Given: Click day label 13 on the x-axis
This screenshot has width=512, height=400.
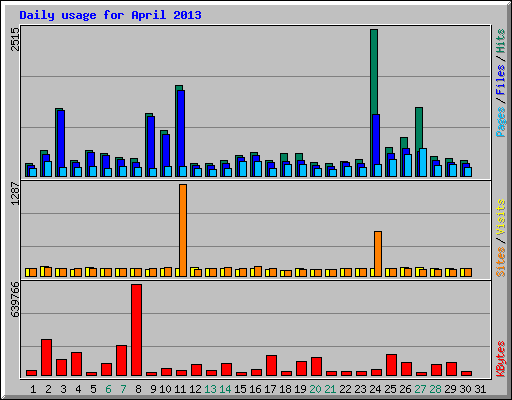Looking at the screenshot, I should tap(210, 389).
